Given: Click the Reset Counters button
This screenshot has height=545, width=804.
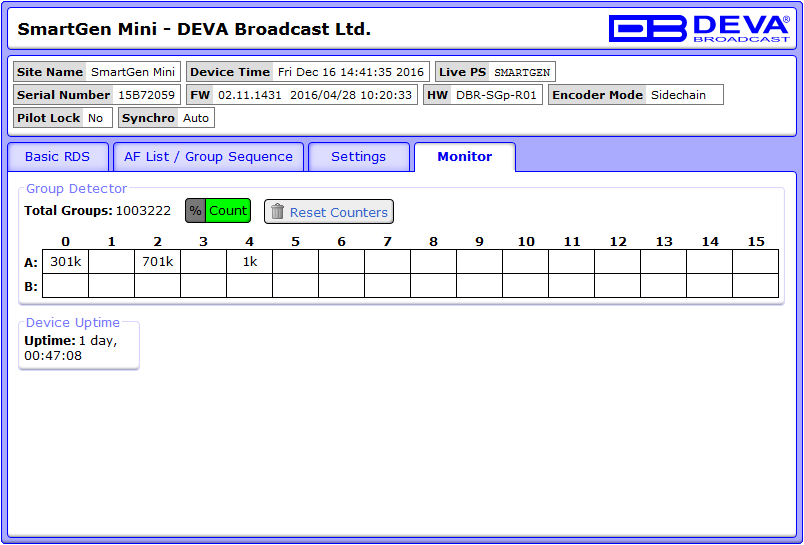Looking at the screenshot, I should (329, 212).
